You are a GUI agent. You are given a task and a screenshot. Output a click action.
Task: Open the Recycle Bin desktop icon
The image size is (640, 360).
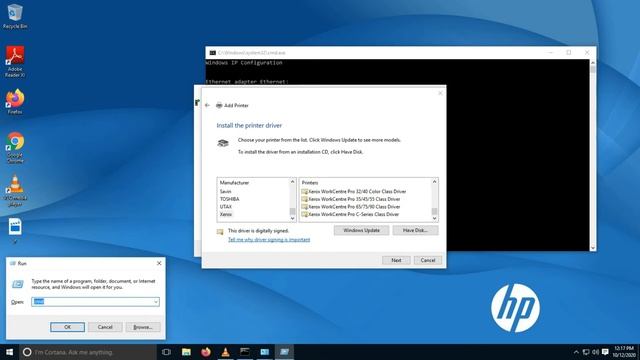[x=15, y=16]
